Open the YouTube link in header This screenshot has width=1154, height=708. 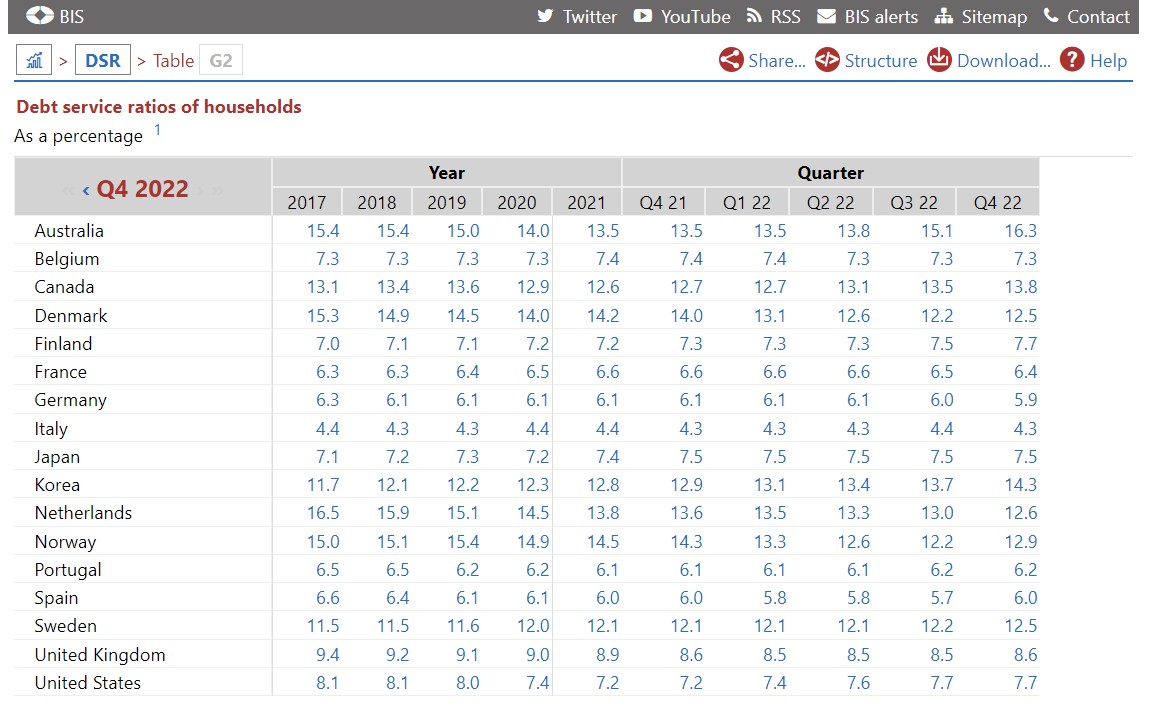click(682, 17)
